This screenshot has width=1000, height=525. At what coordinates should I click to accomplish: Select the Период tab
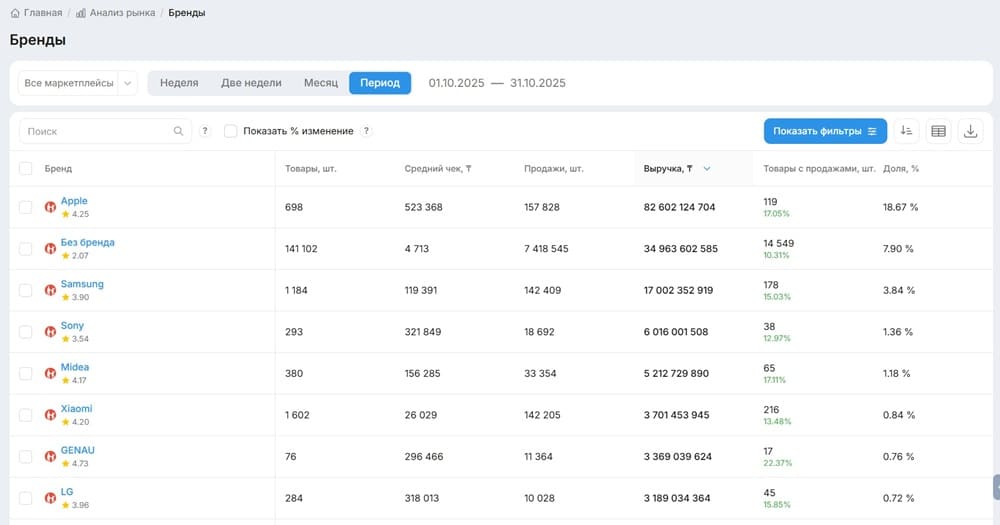[x=380, y=83]
